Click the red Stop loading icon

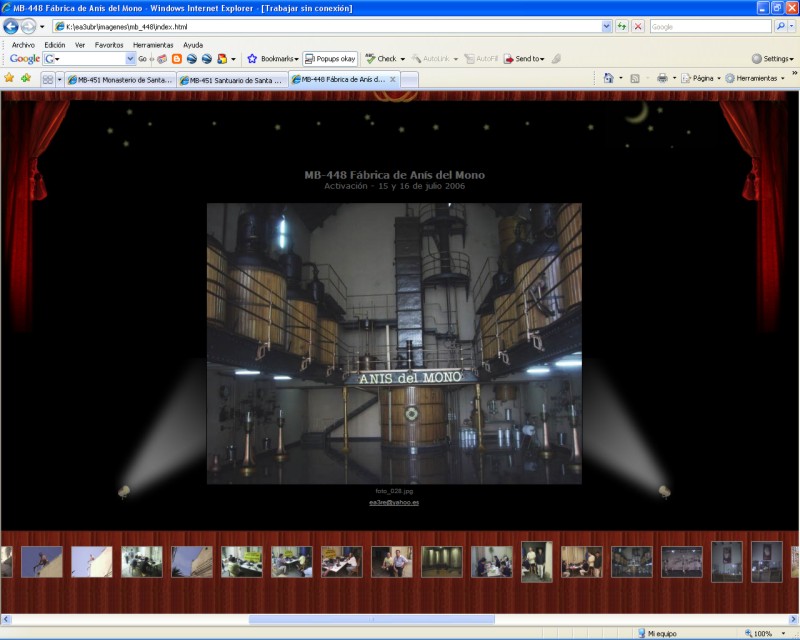[x=638, y=27]
